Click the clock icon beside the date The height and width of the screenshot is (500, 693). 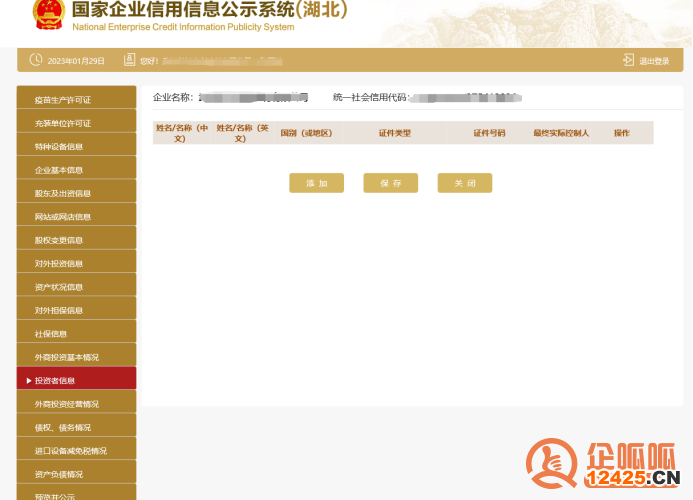pyautogui.click(x=36, y=60)
